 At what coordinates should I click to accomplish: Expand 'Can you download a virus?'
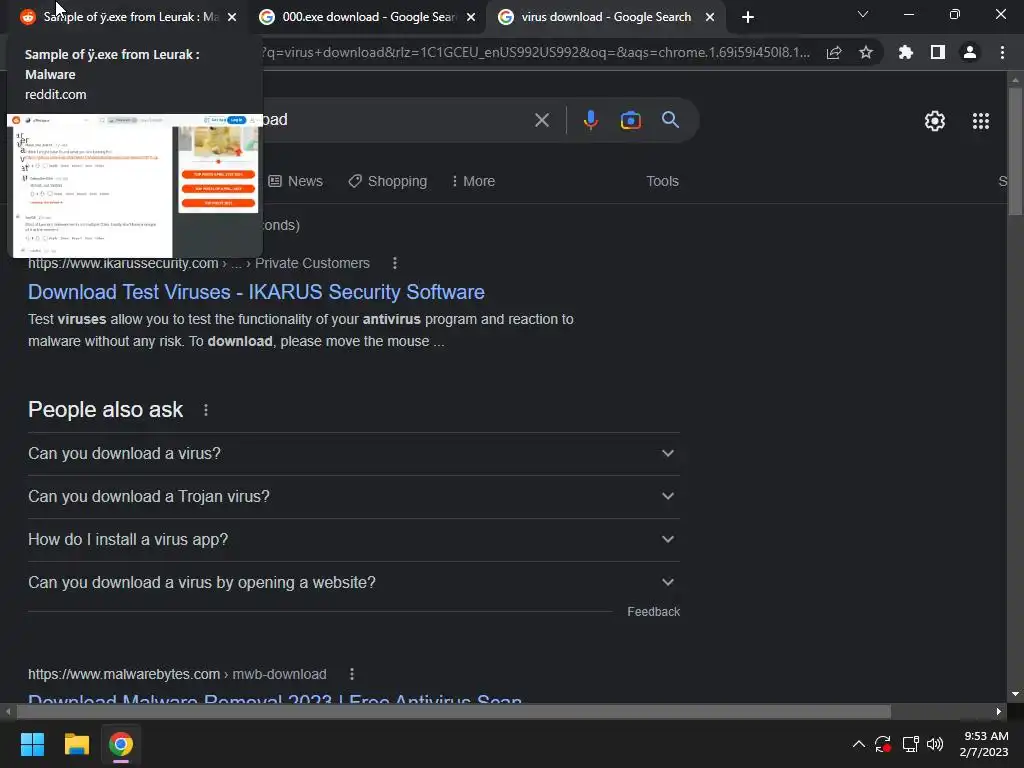354,453
